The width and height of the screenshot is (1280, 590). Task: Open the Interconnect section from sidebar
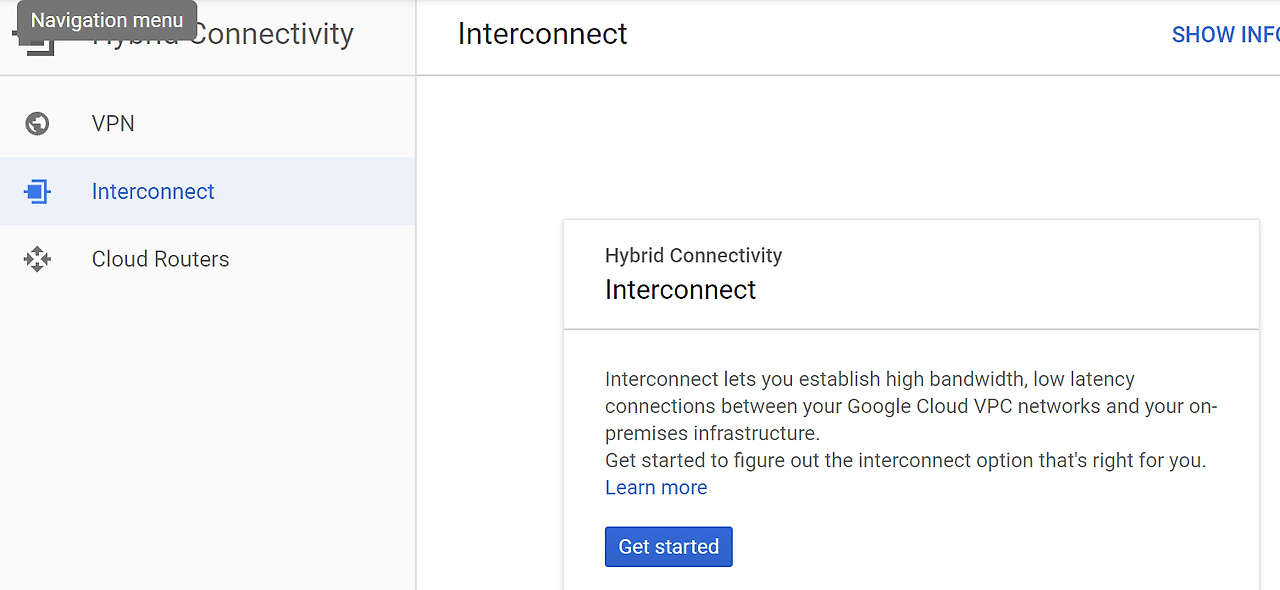[x=153, y=191]
